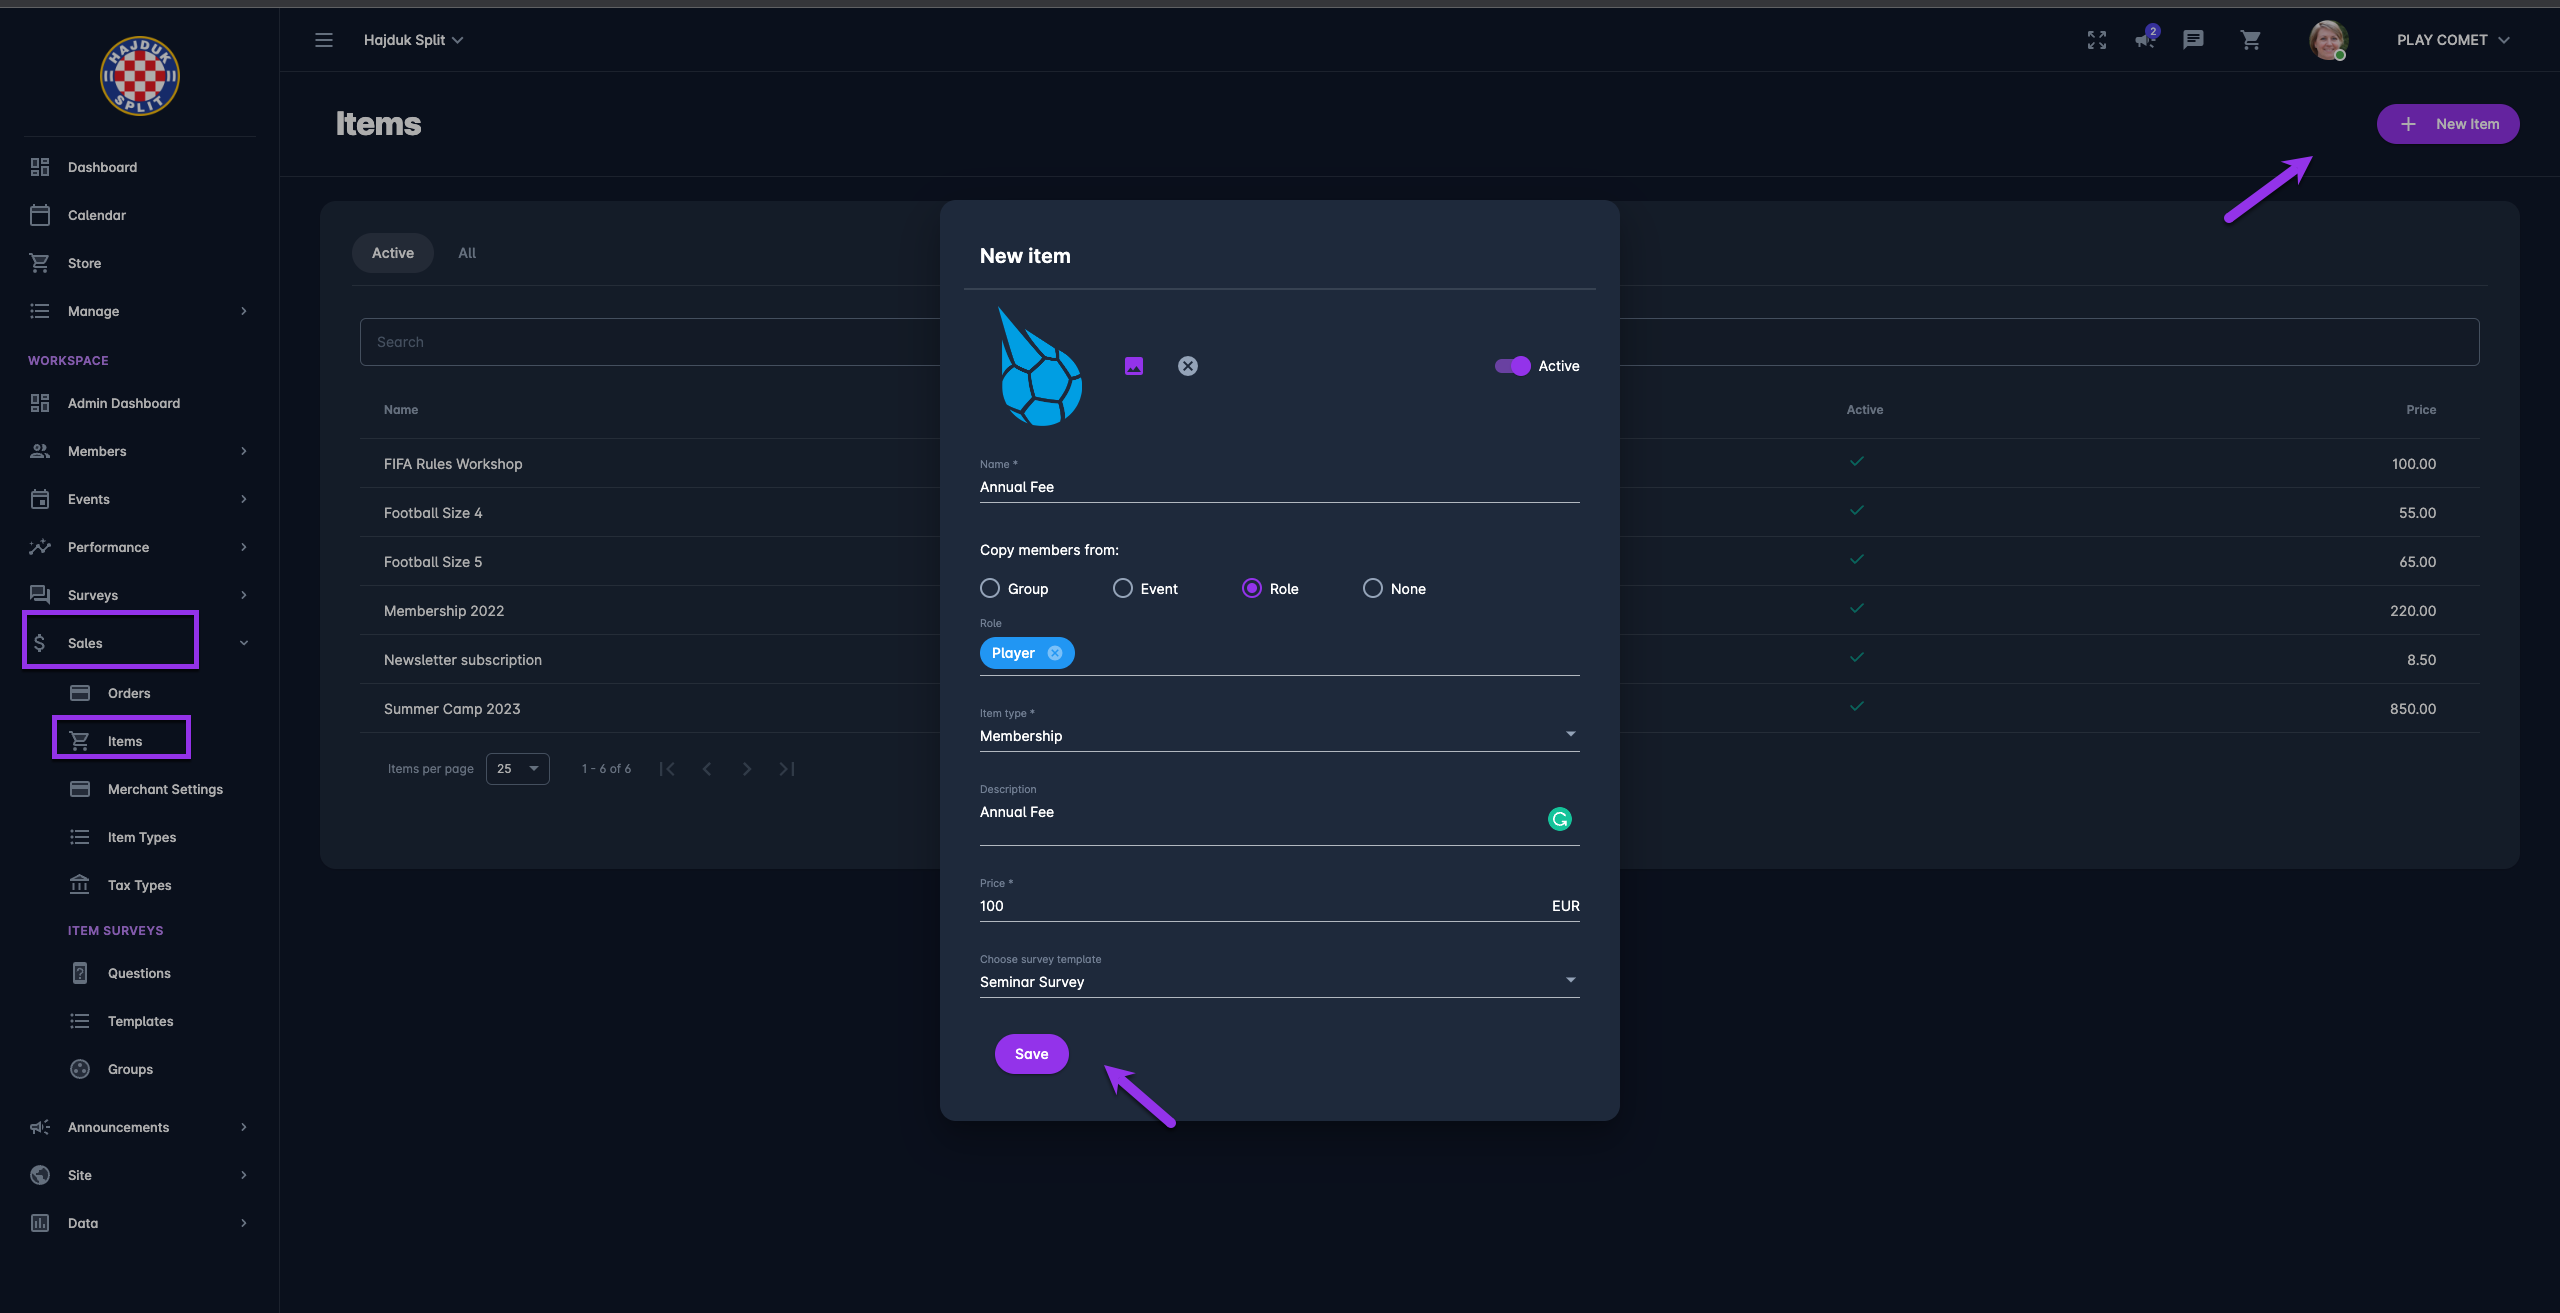
Task: Open items per page dropdown
Action: click(517, 768)
